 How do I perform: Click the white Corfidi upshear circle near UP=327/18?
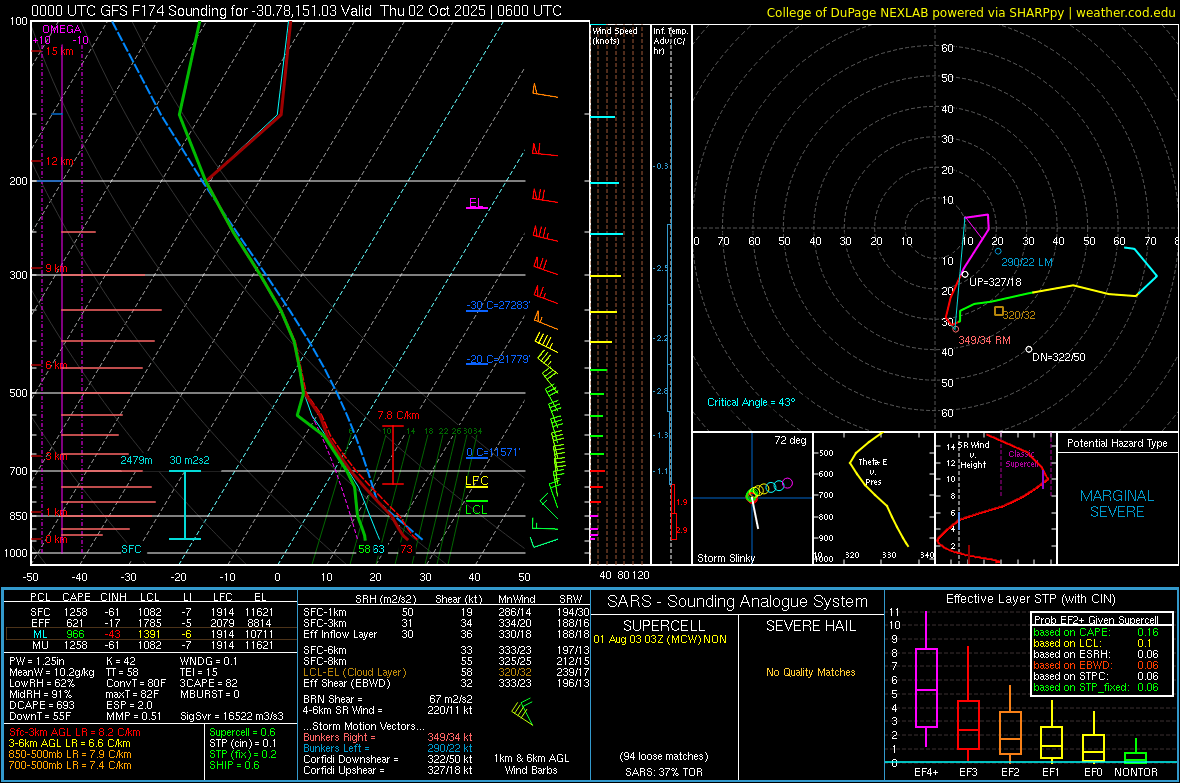[965, 275]
